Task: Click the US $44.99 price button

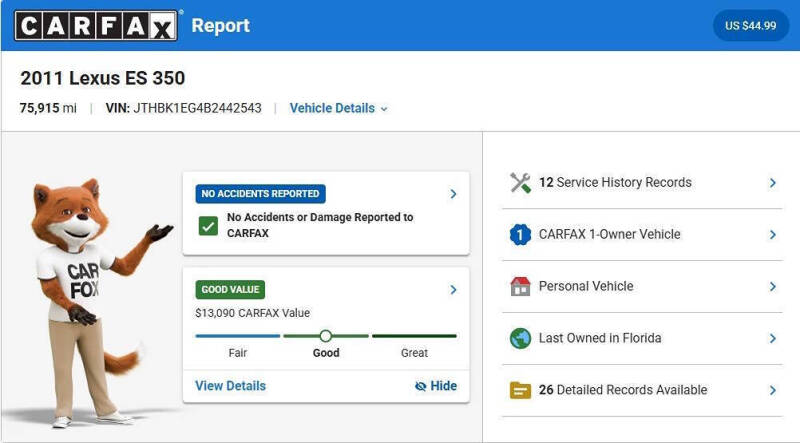Action: [751, 26]
